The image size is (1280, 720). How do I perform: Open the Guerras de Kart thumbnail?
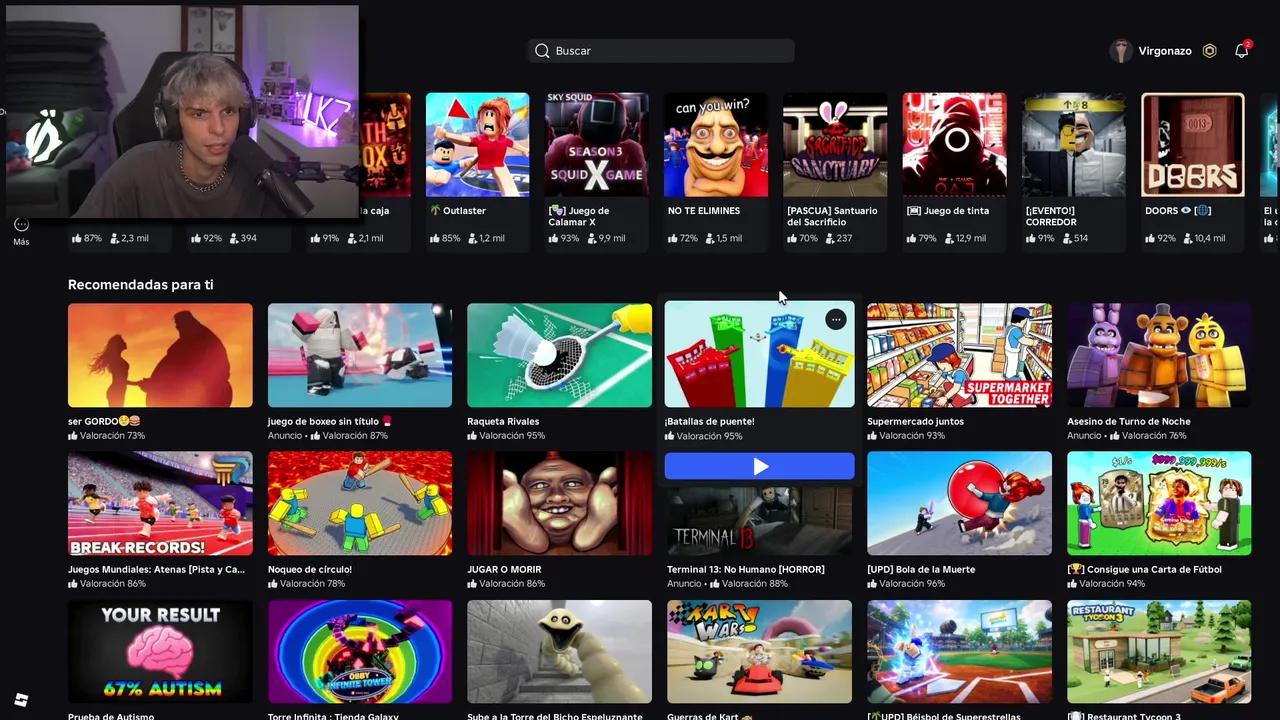click(x=760, y=652)
